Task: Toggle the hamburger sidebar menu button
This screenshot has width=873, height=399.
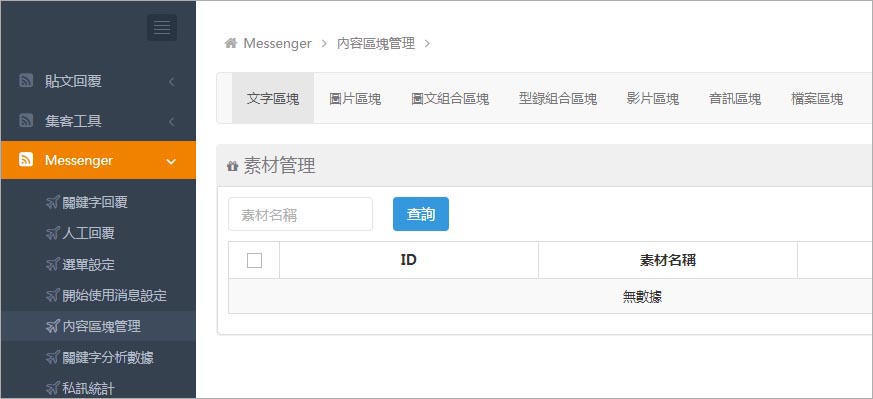Action: coord(162,27)
